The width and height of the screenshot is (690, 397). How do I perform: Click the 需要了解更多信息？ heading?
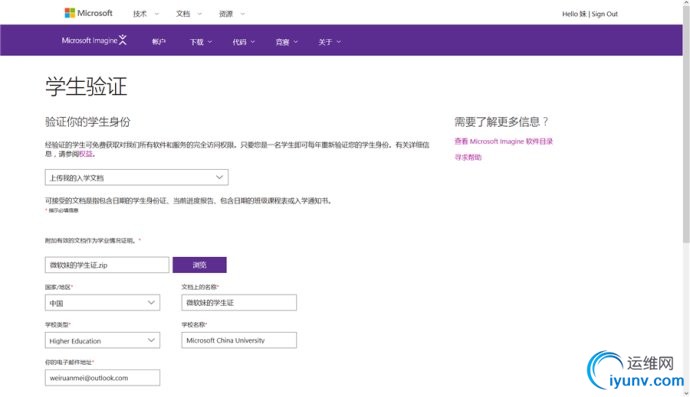point(502,122)
